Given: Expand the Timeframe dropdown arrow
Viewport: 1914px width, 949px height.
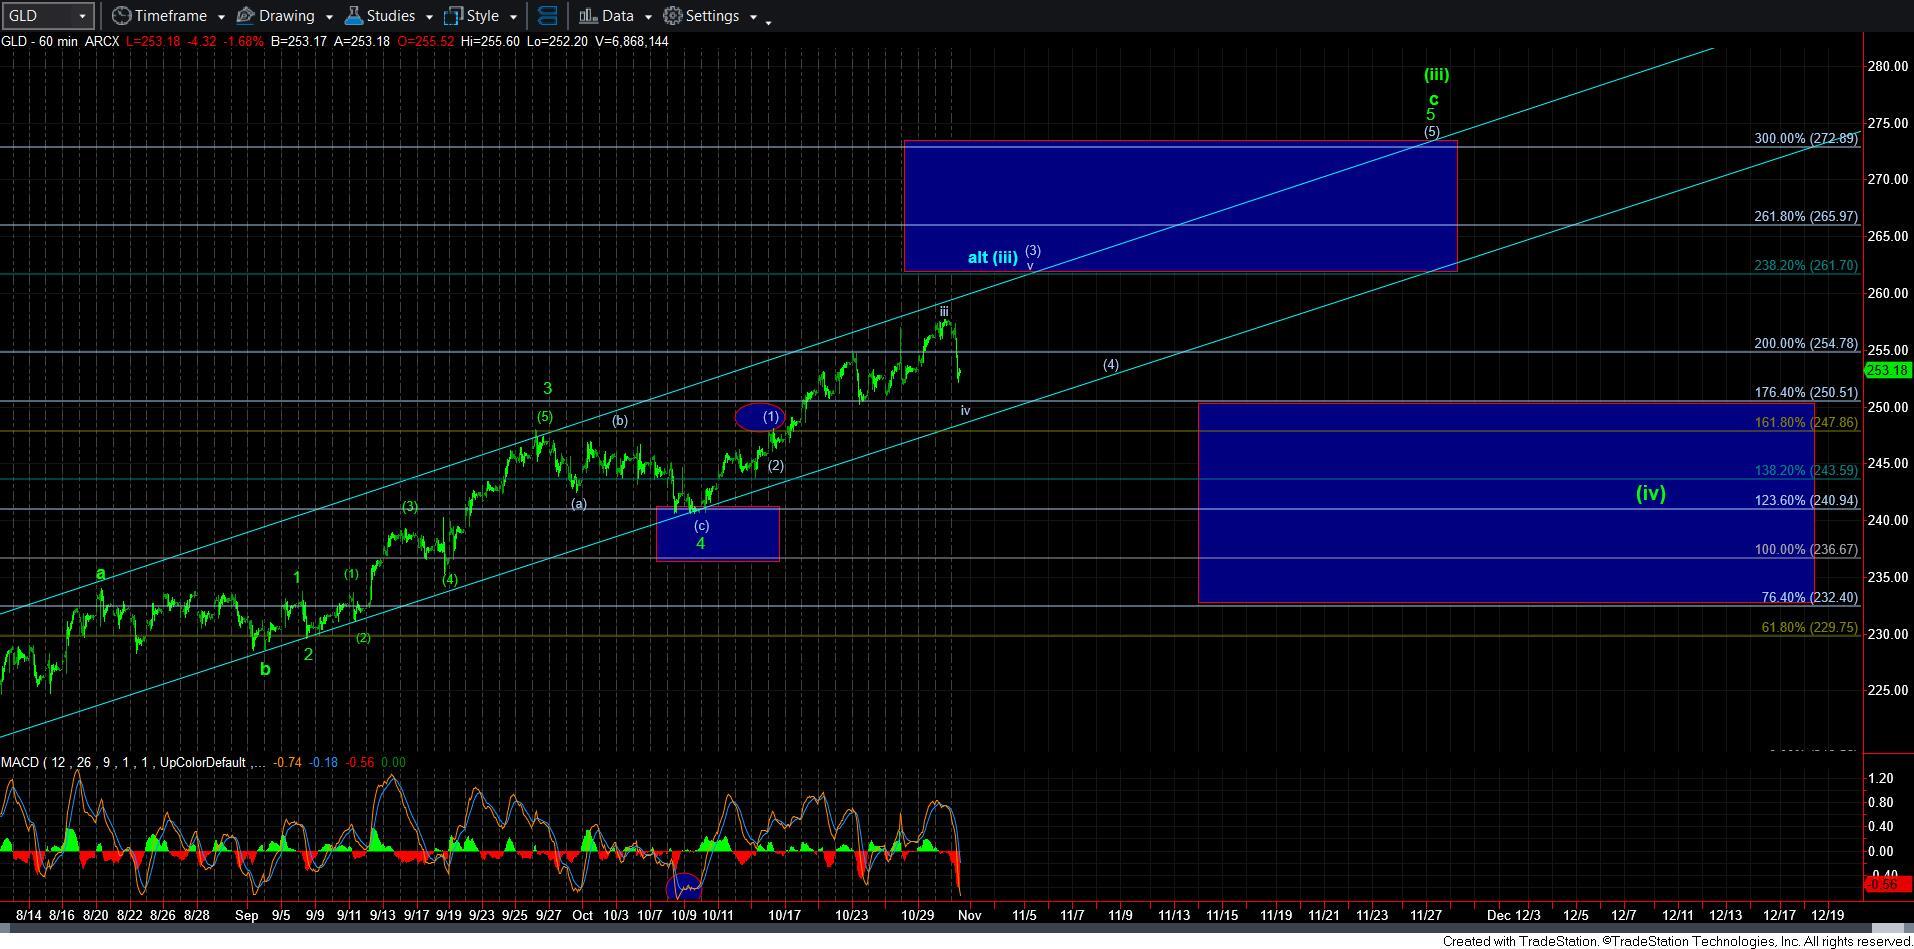Looking at the screenshot, I should point(220,17).
